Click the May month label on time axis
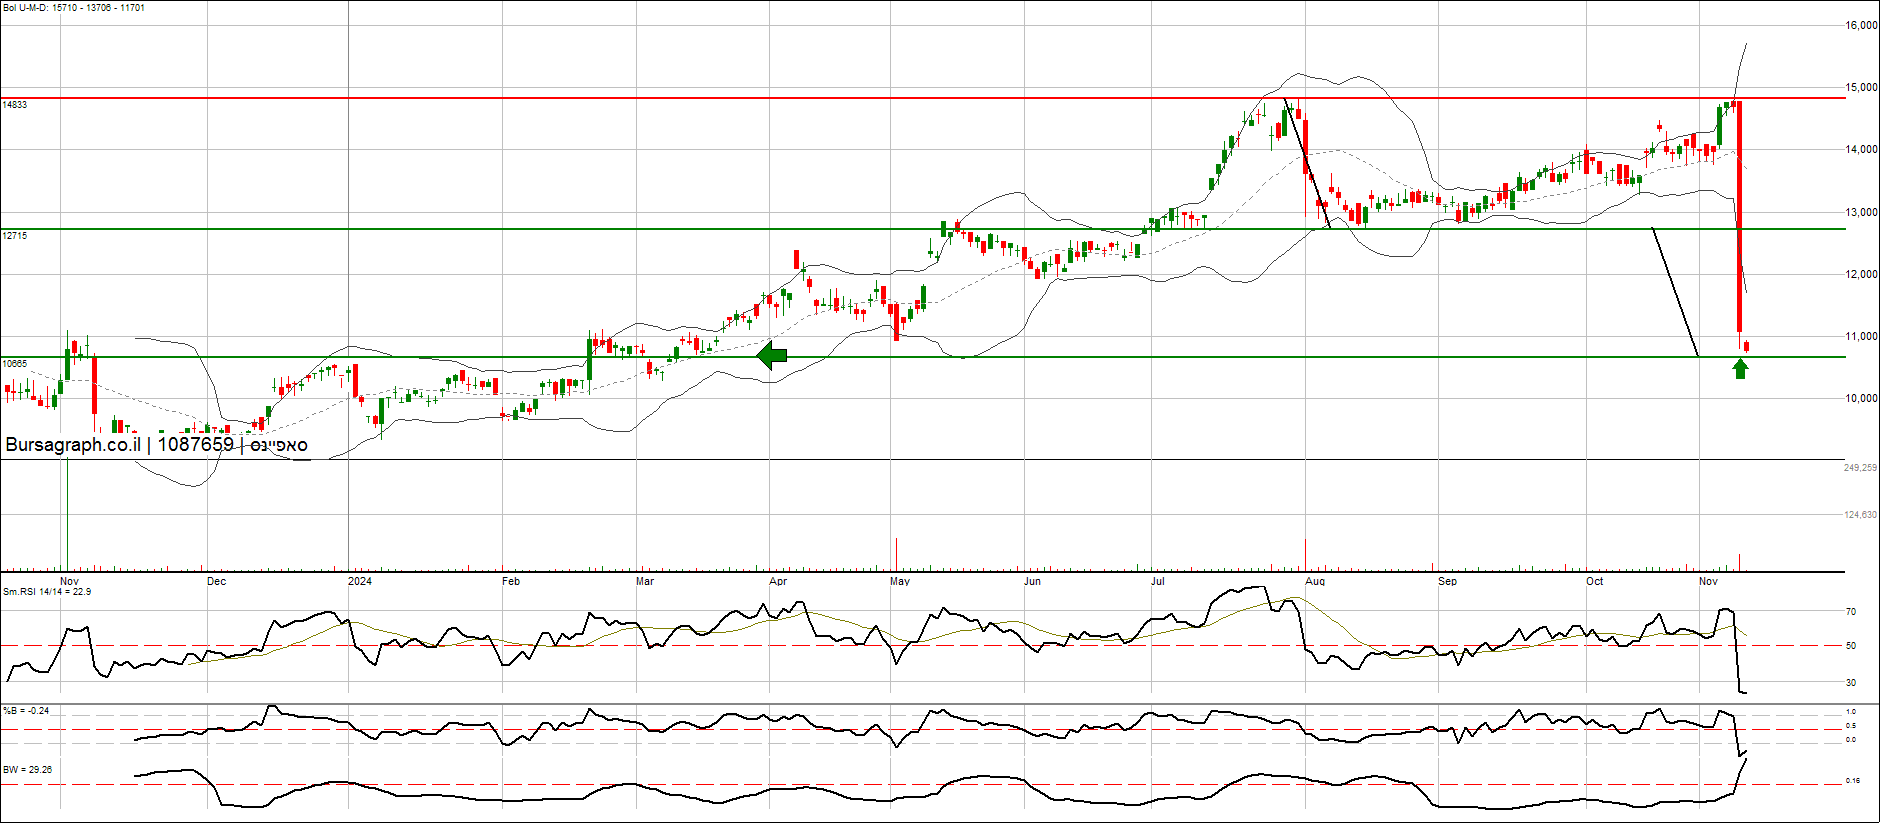Image resolution: width=1880 pixels, height=823 pixels. click(900, 581)
